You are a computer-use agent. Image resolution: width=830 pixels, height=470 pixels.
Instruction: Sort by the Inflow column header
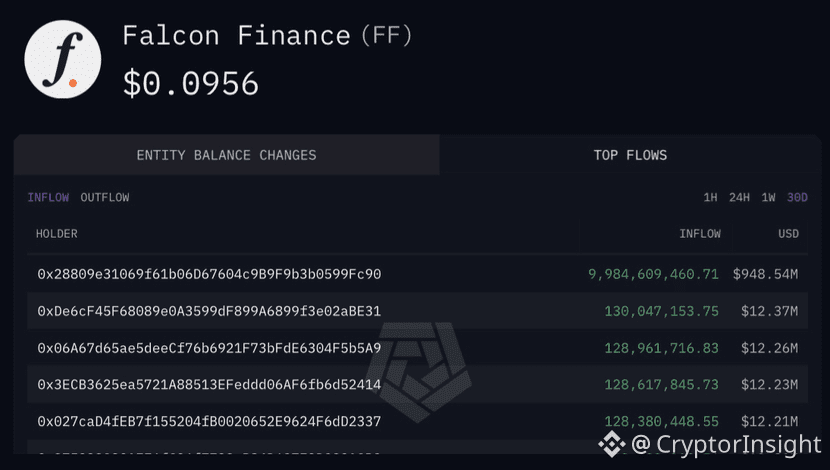click(699, 234)
